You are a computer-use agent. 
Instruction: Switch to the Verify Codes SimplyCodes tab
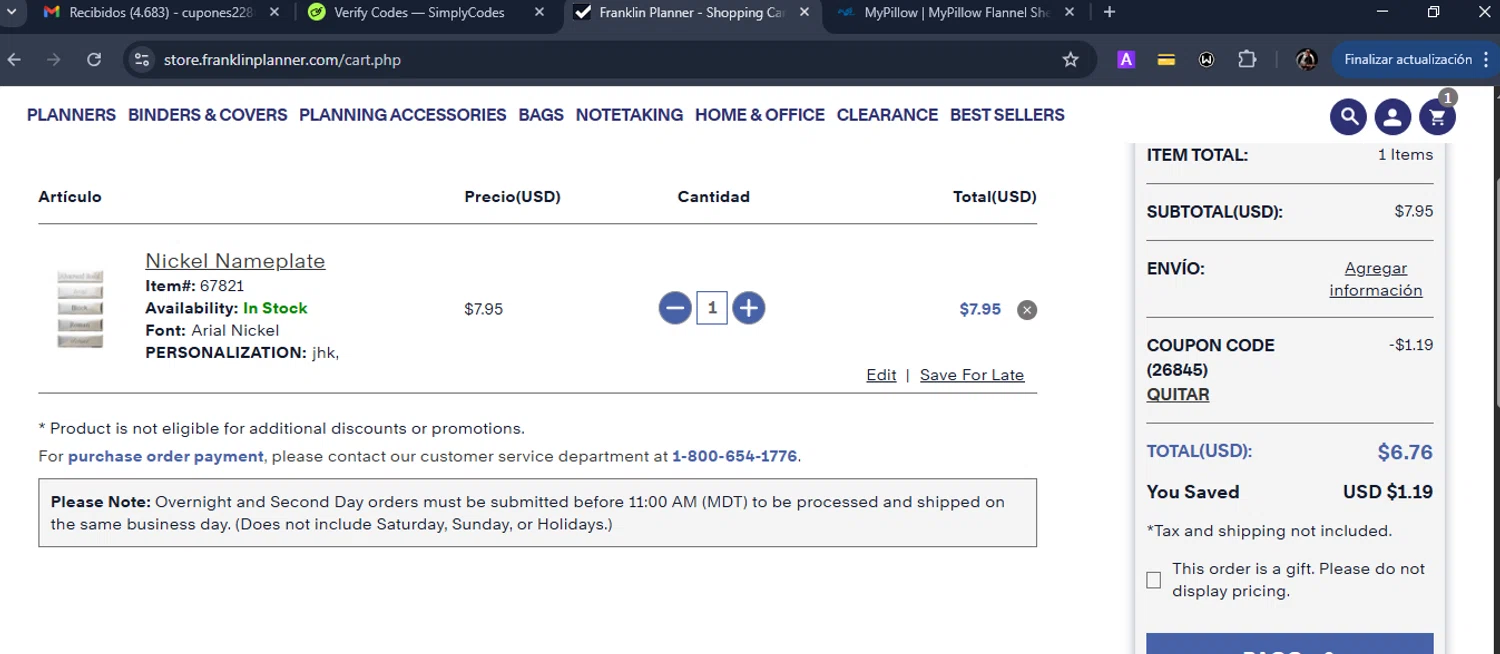[419, 13]
